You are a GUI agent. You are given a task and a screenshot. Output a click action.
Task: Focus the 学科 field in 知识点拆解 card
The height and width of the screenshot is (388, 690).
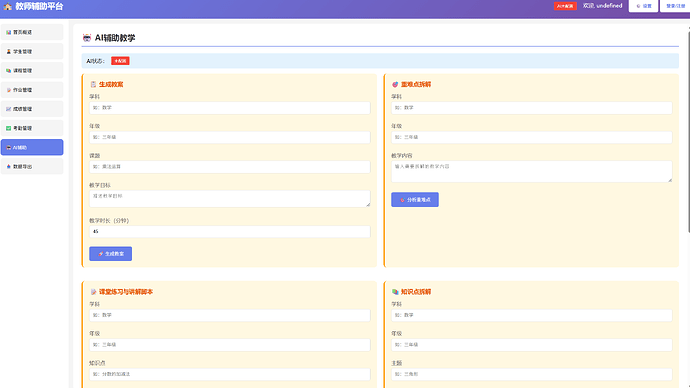[x=532, y=315]
